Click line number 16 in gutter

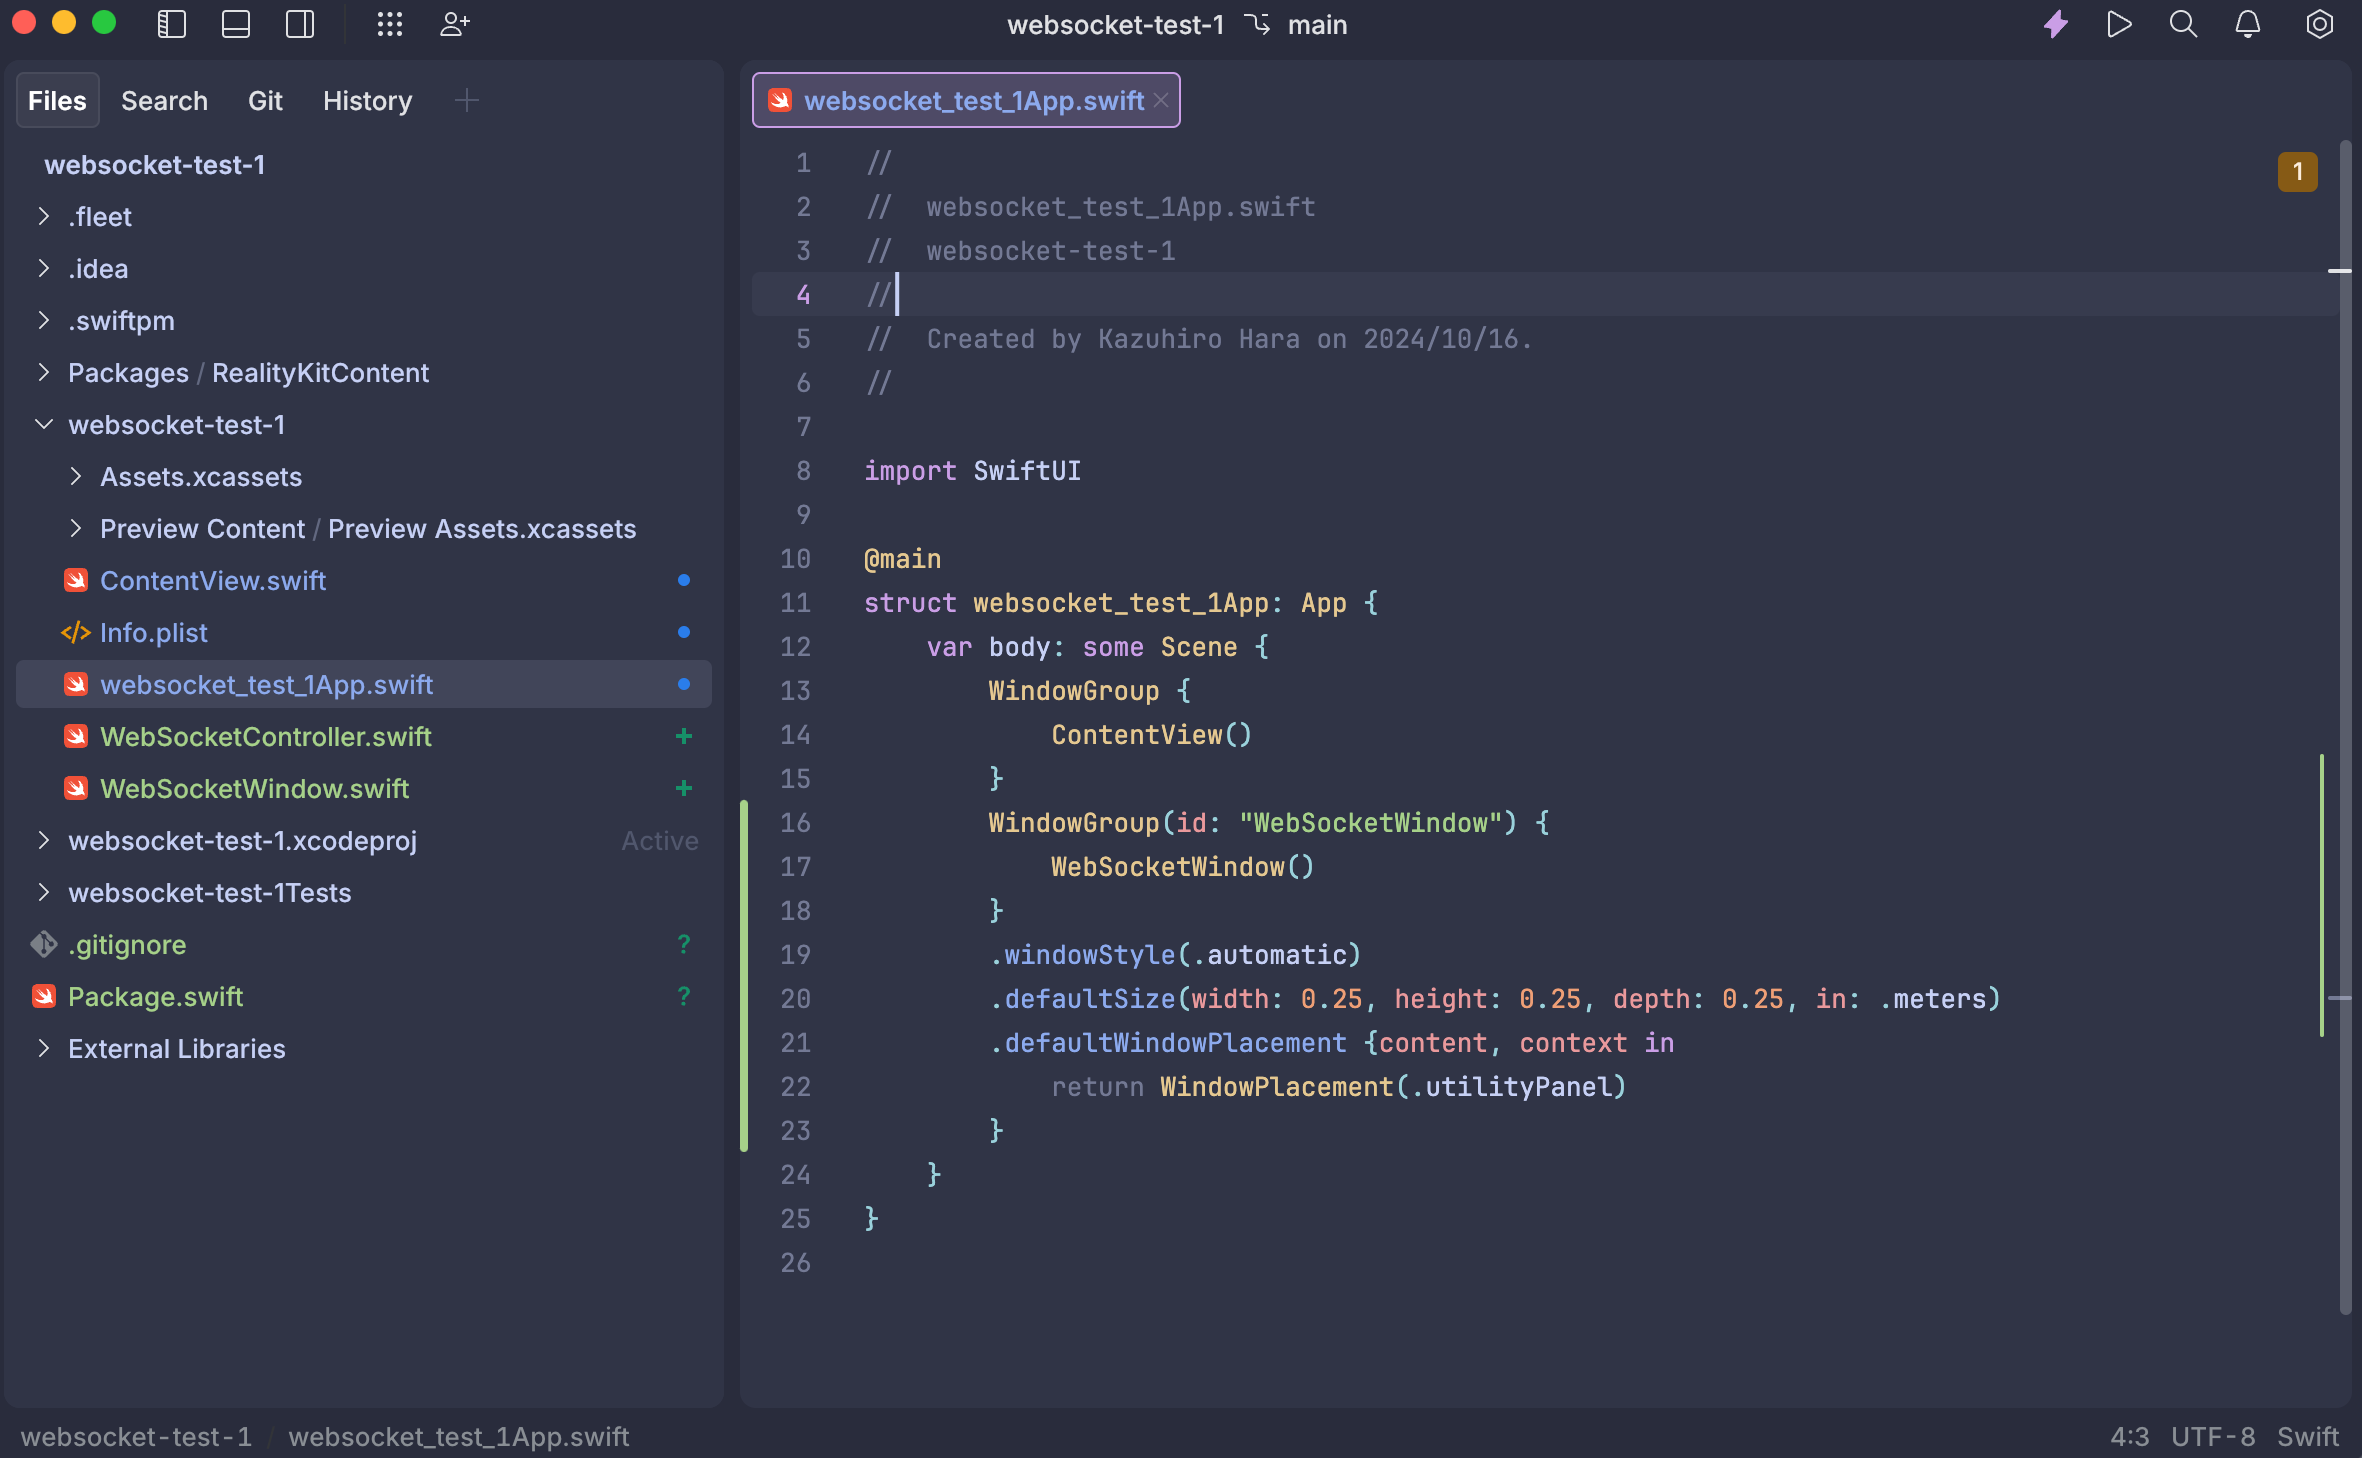(796, 823)
